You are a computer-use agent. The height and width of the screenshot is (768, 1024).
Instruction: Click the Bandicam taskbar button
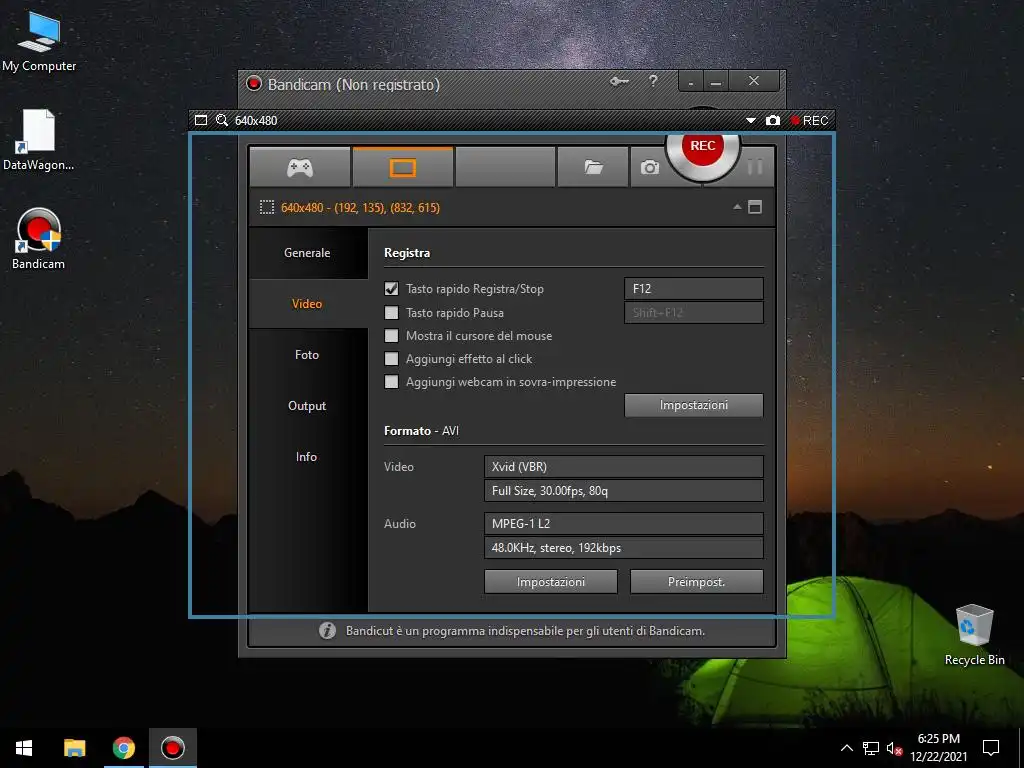tap(172, 748)
